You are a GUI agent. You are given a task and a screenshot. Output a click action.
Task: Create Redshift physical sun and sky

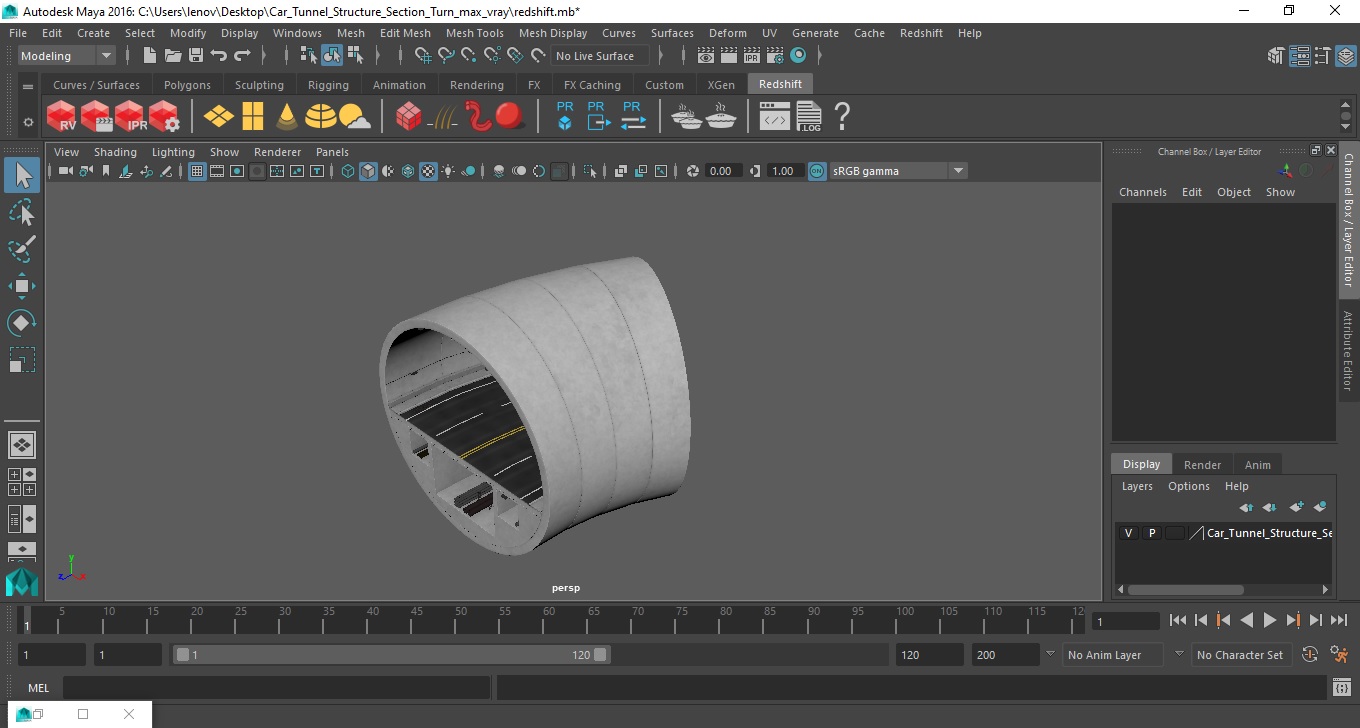[x=354, y=117]
